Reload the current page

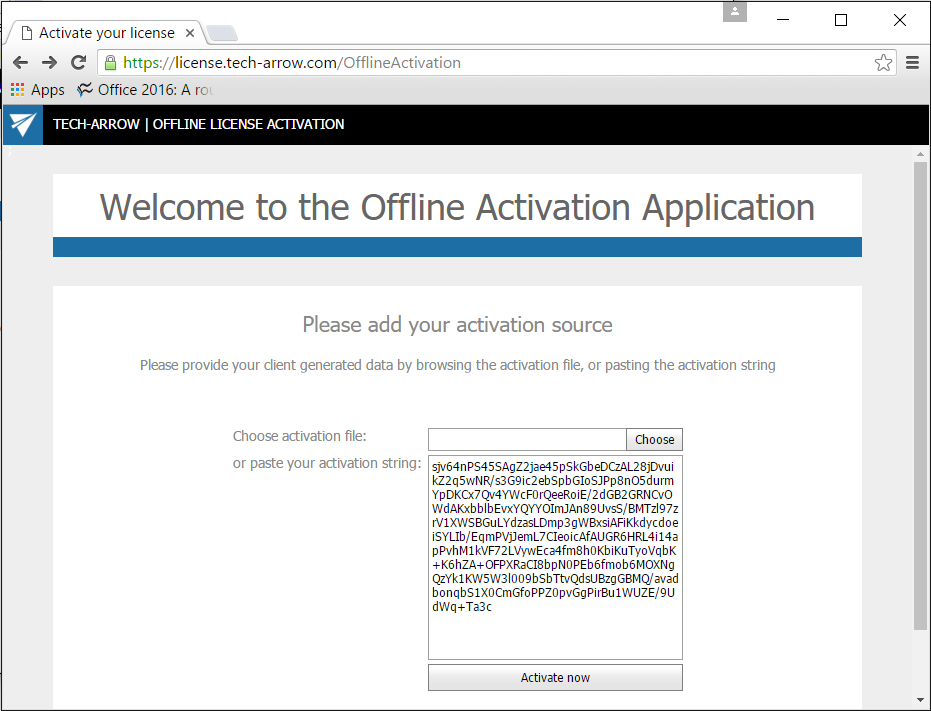tap(78, 62)
